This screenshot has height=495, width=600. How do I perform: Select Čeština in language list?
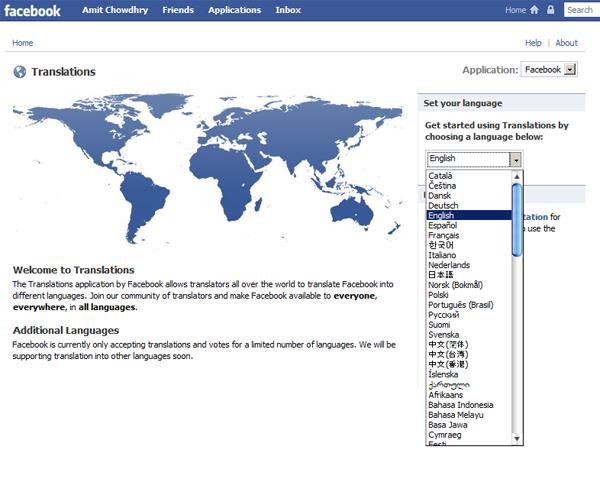tap(469, 186)
